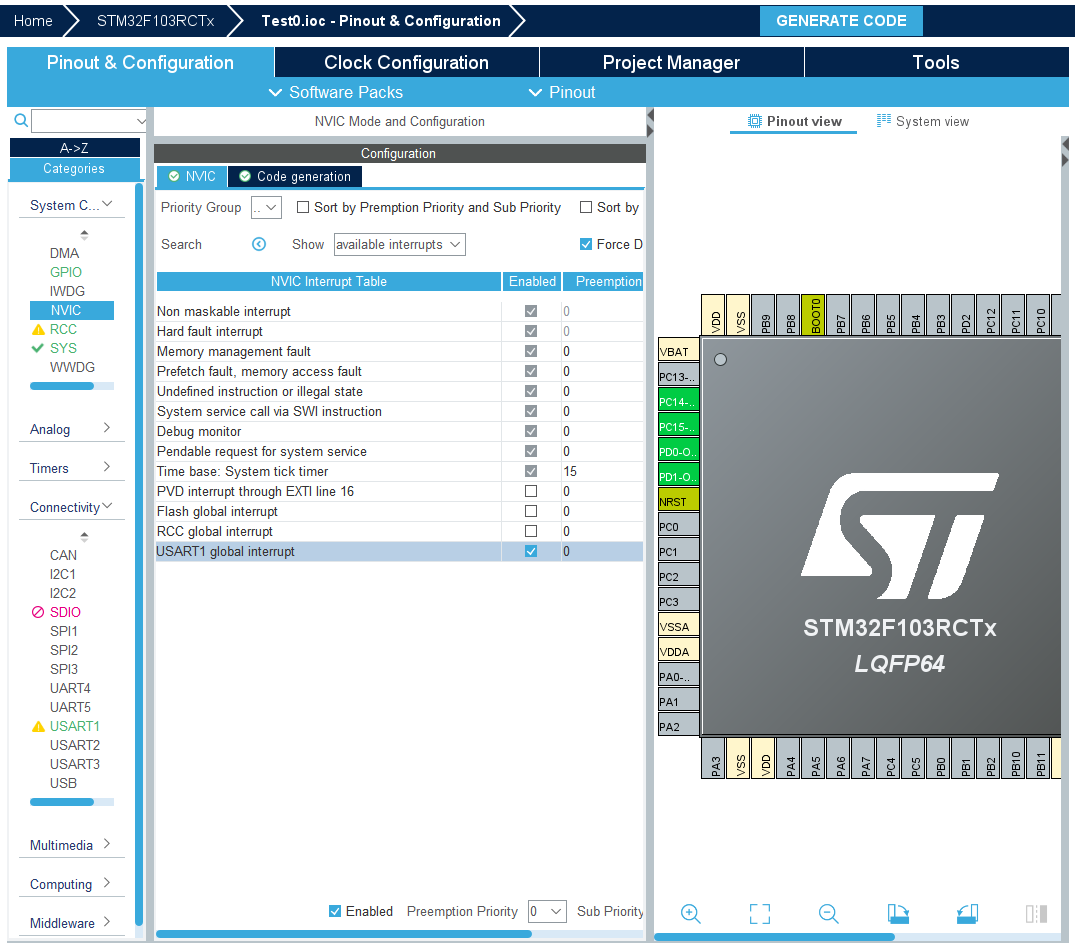Enable PVD interrupt through EXTI line 16
Image resolution: width=1075 pixels, height=946 pixels.
click(531, 491)
